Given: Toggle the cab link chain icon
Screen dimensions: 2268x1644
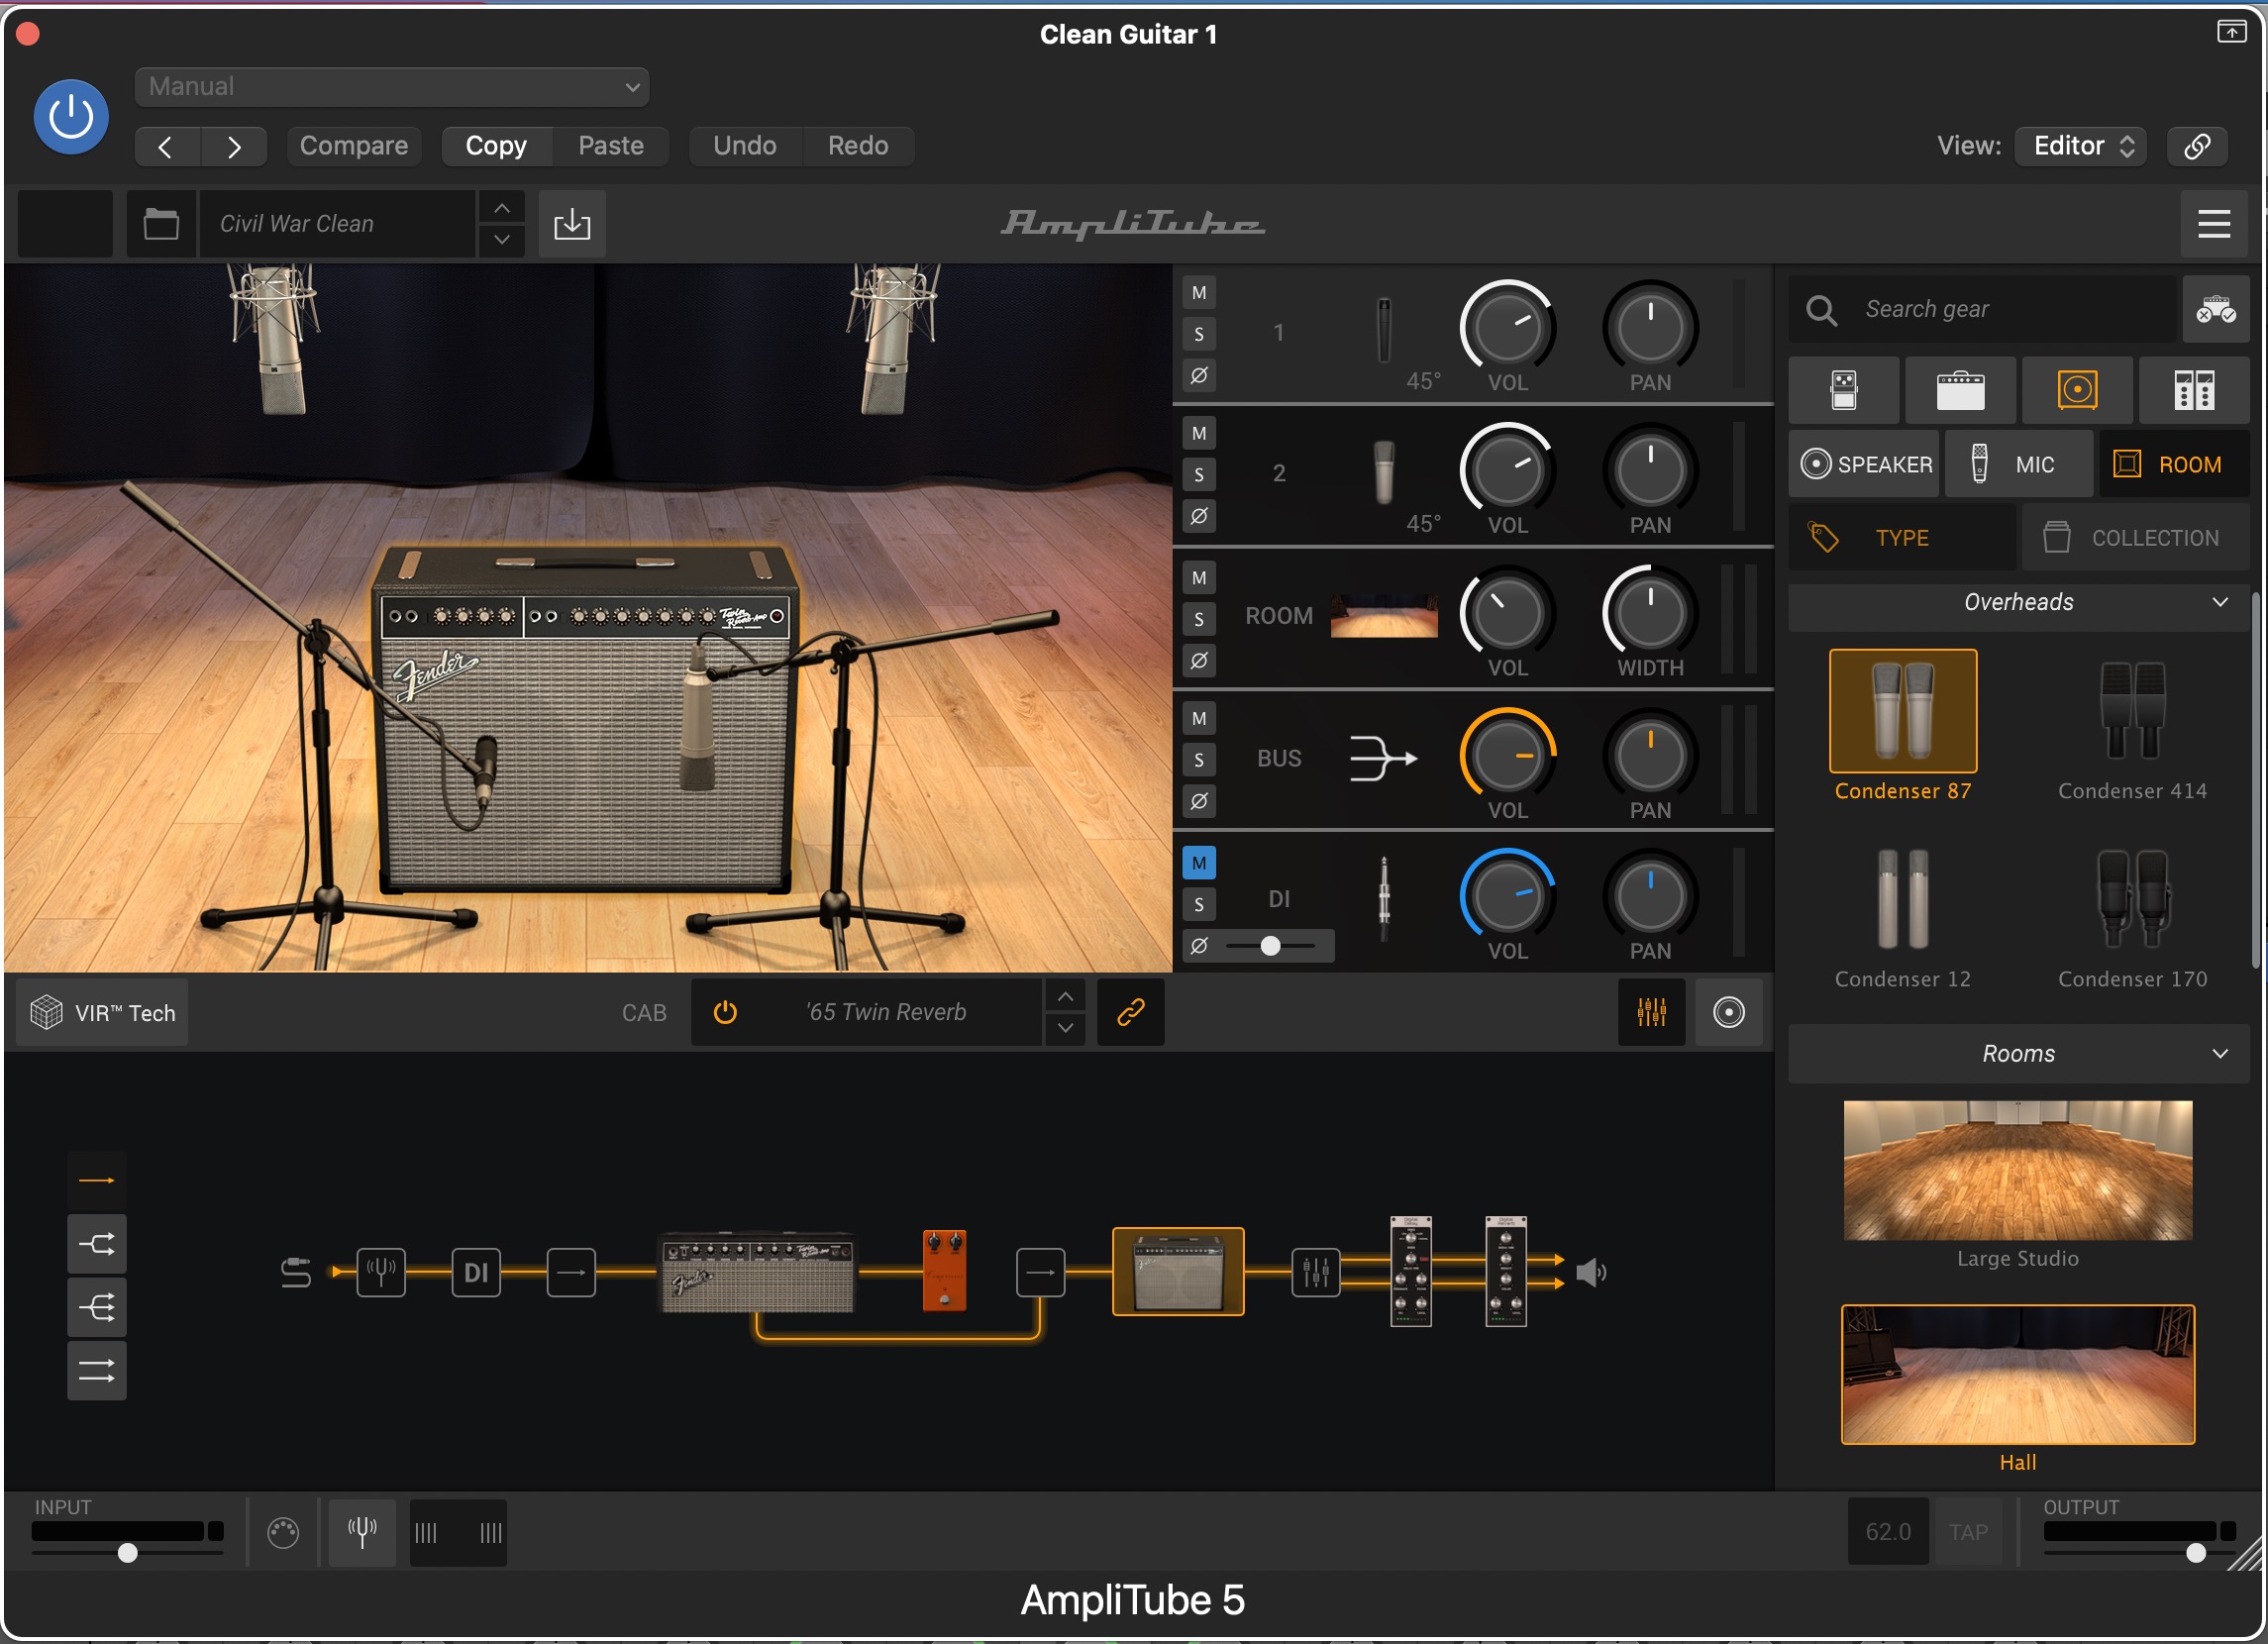Looking at the screenshot, I should (1130, 1012).
